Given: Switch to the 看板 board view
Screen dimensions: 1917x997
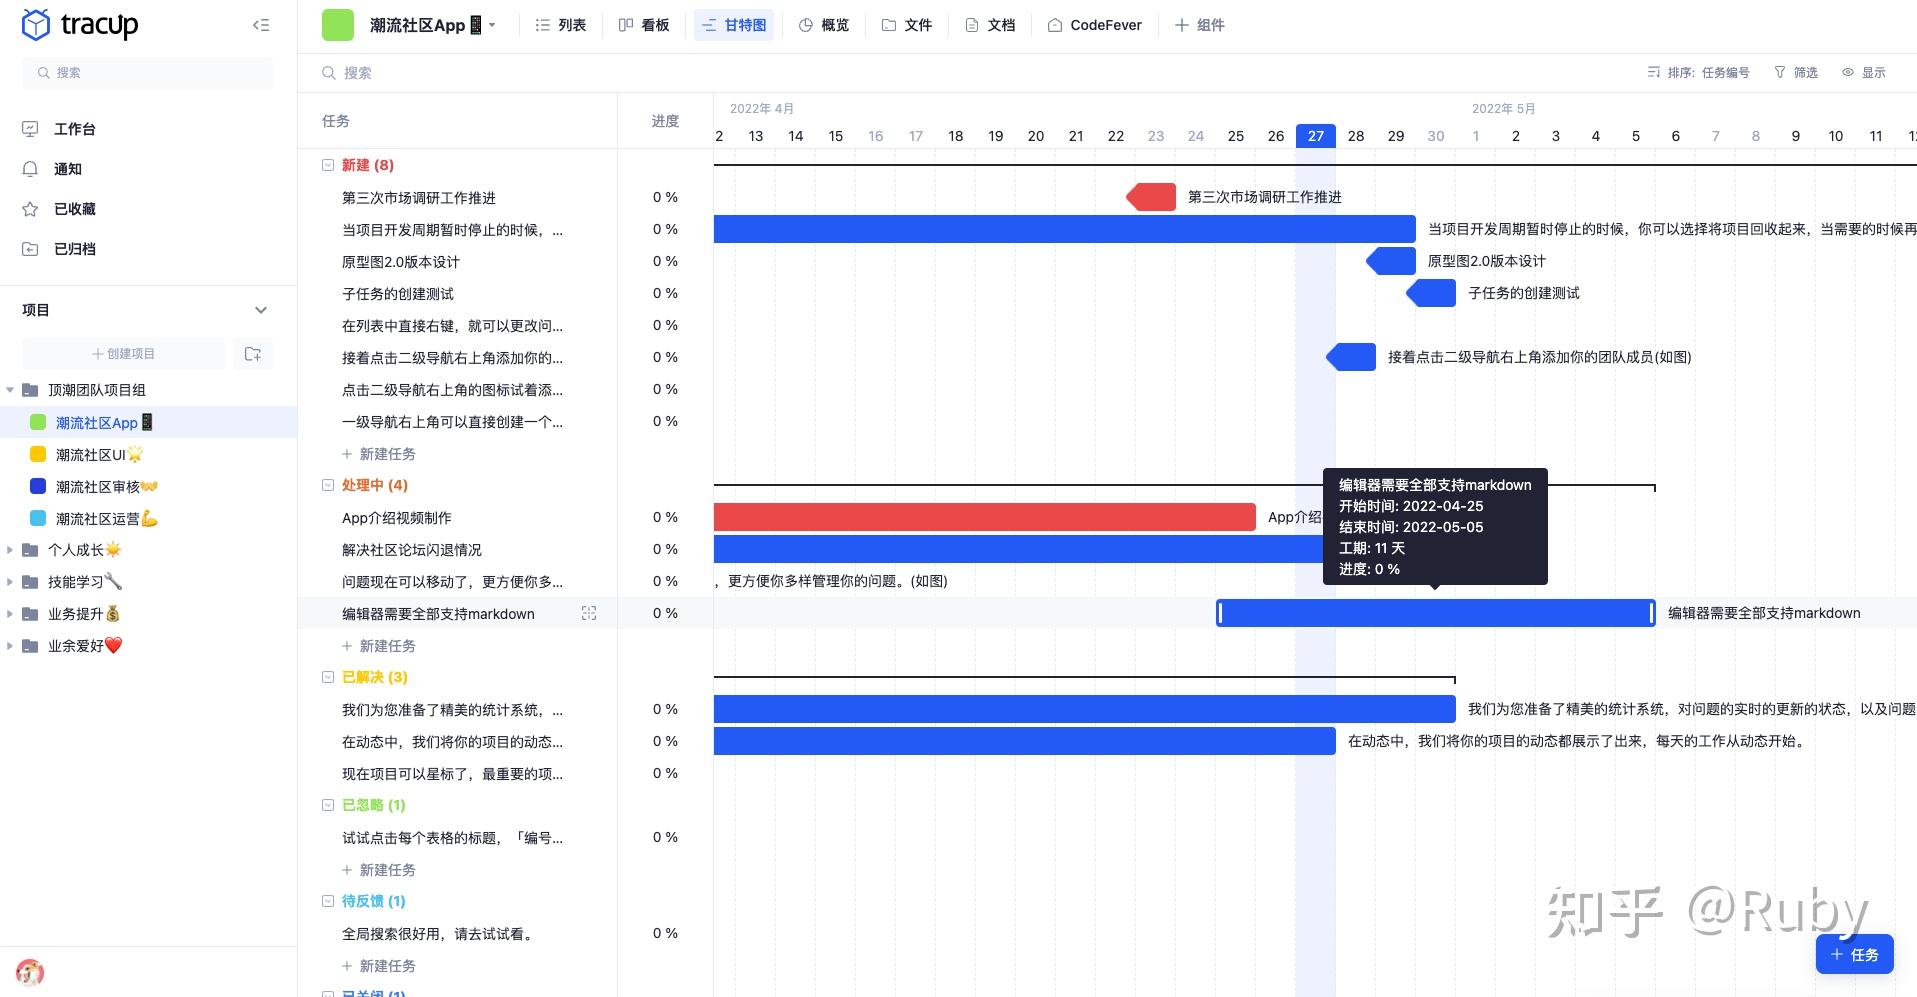Looking at the screenshot, I should (644, 25).
